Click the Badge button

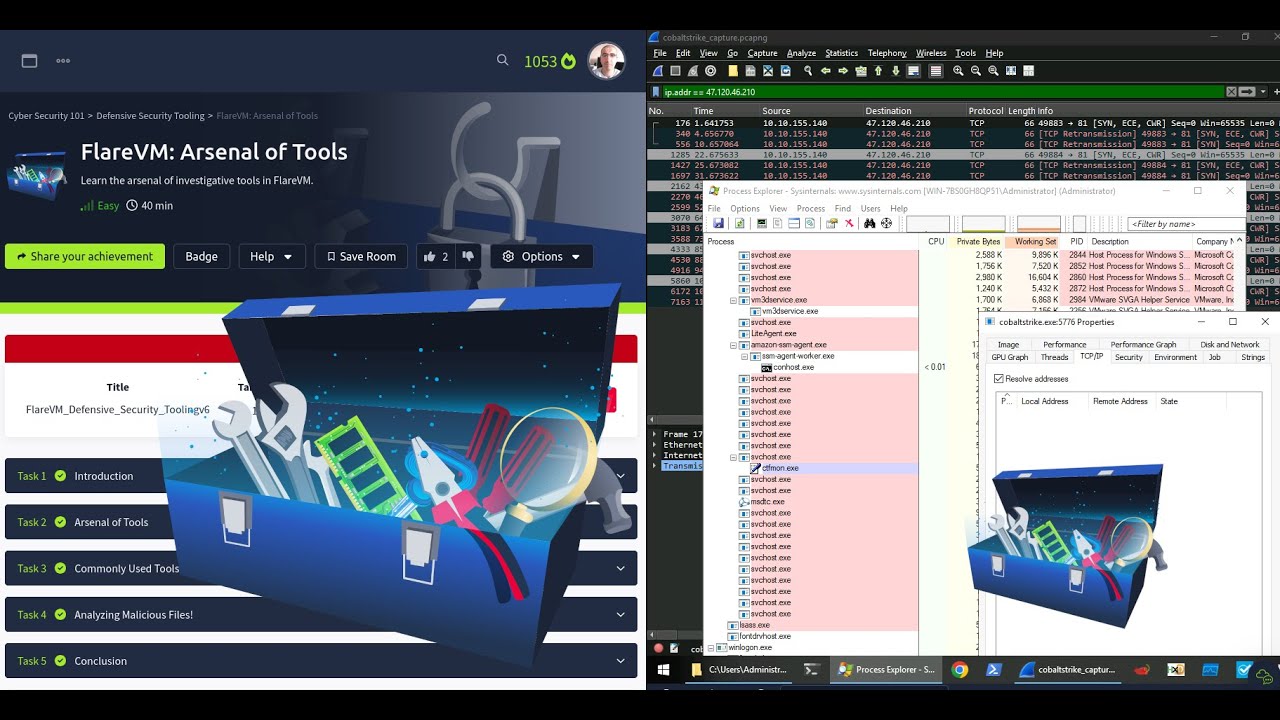pyautogui.click(x=201, y=256)
